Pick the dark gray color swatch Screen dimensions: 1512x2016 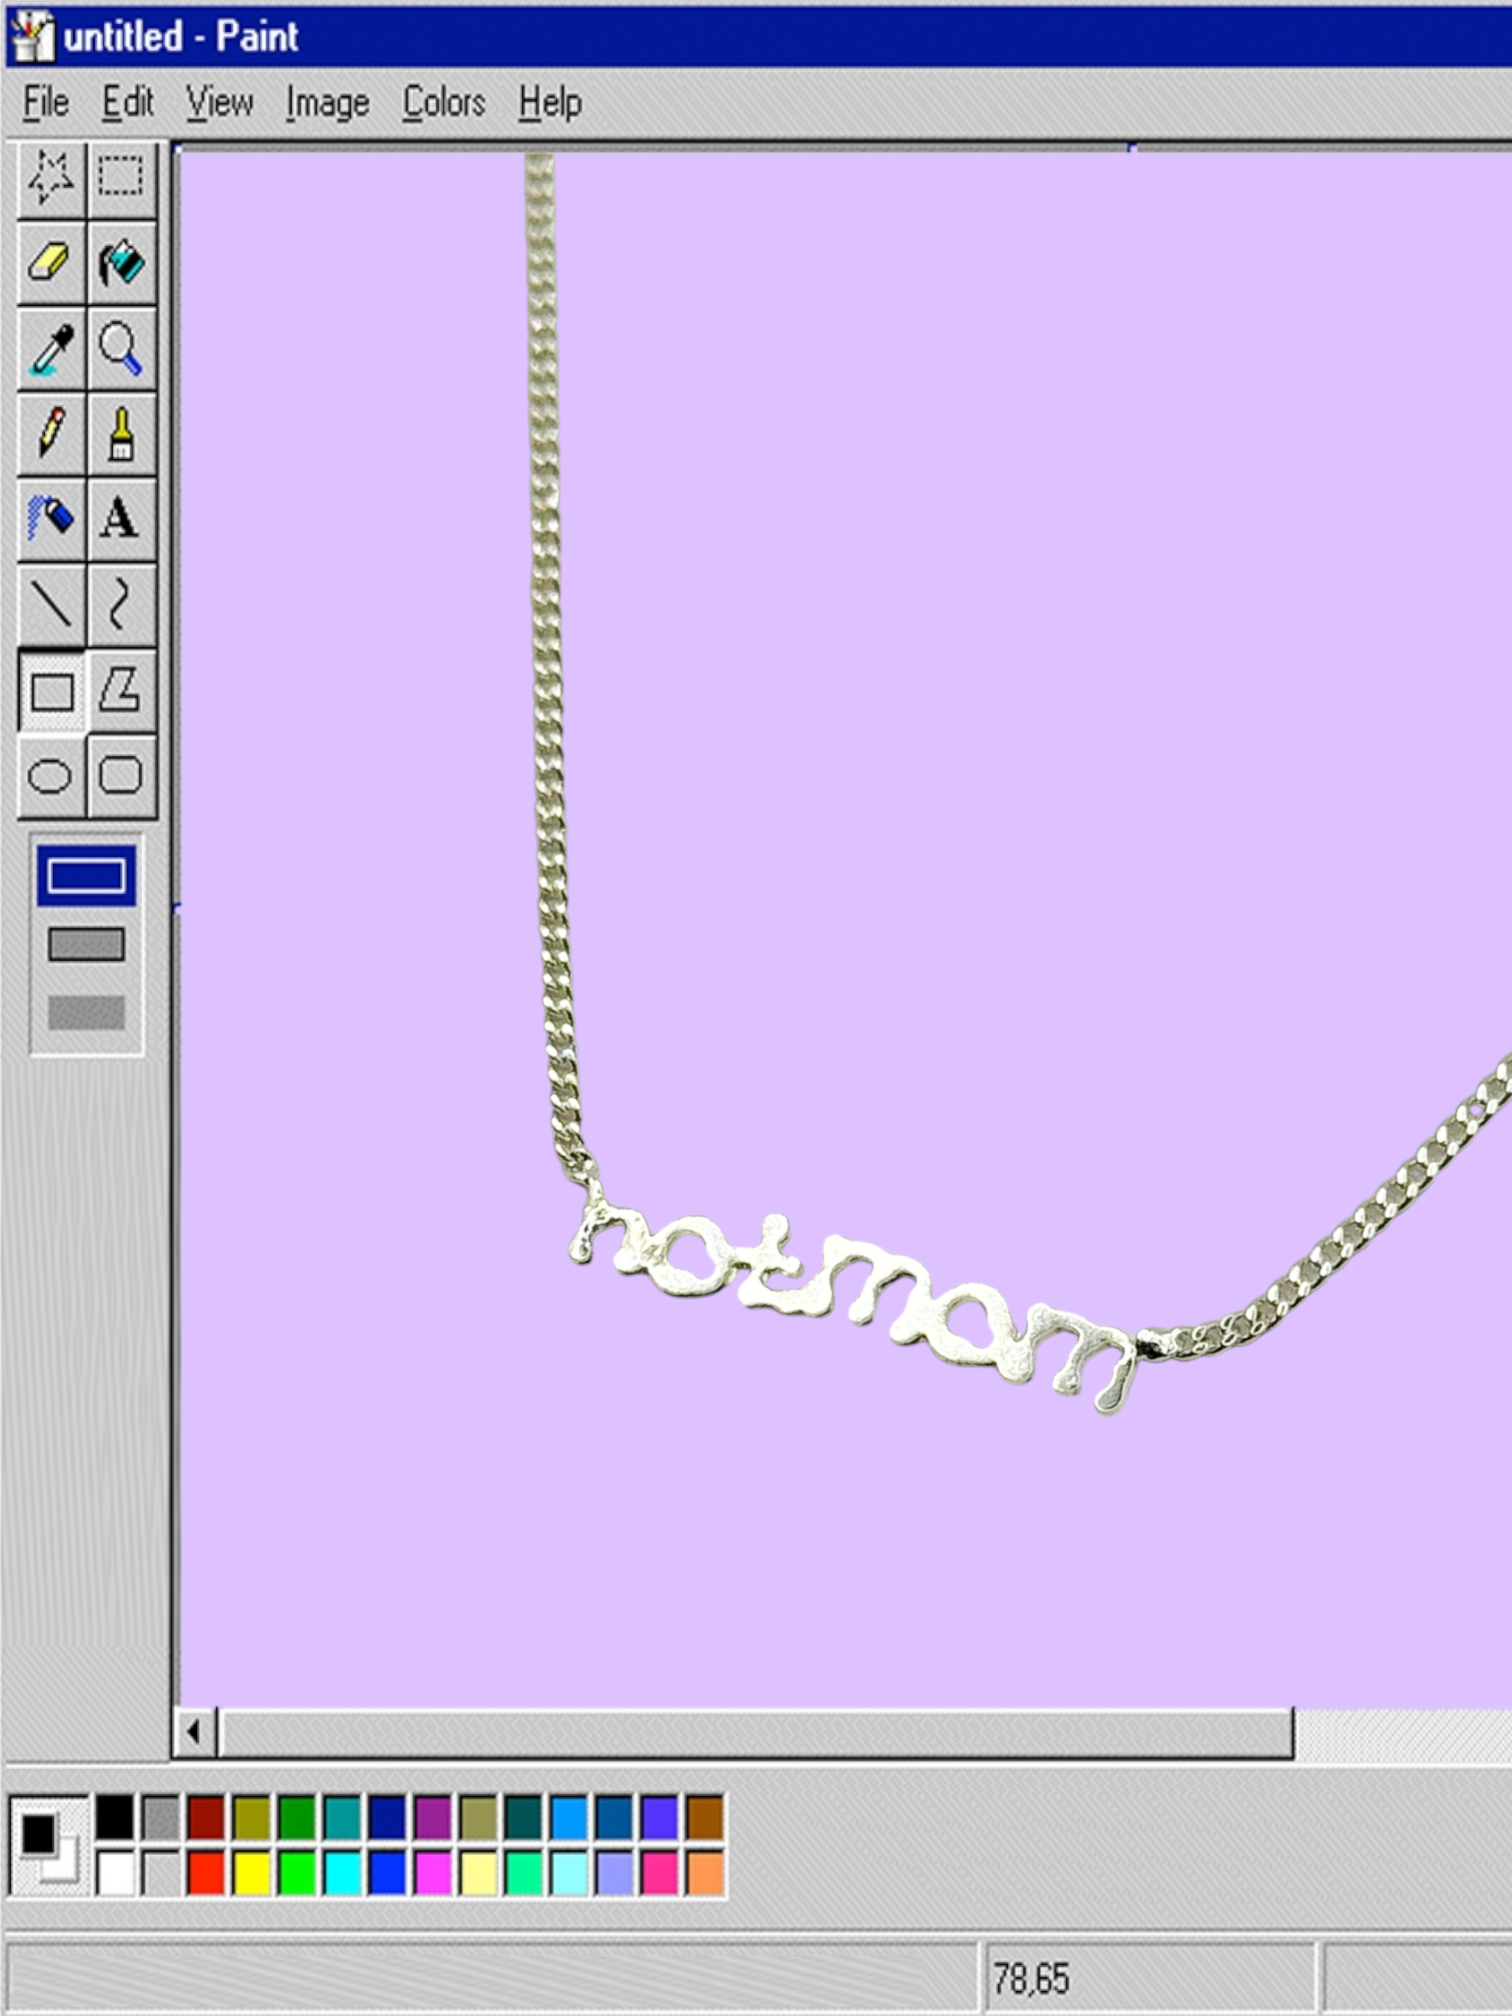coord(160,1818)
